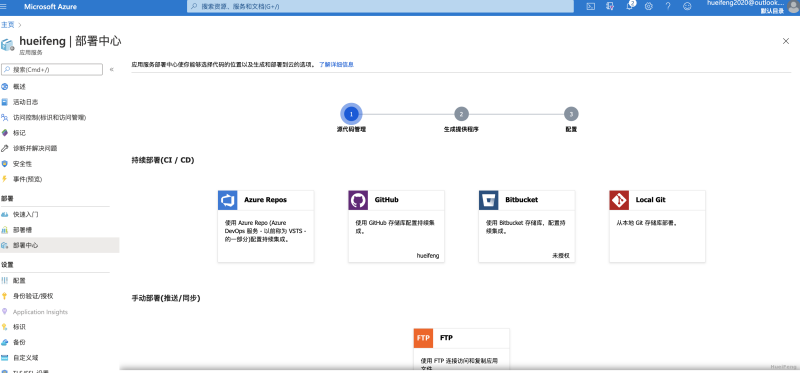Close the 部署中心 blade with X
The height and width of the screenshot is (373, 800).
click(786, 41)
